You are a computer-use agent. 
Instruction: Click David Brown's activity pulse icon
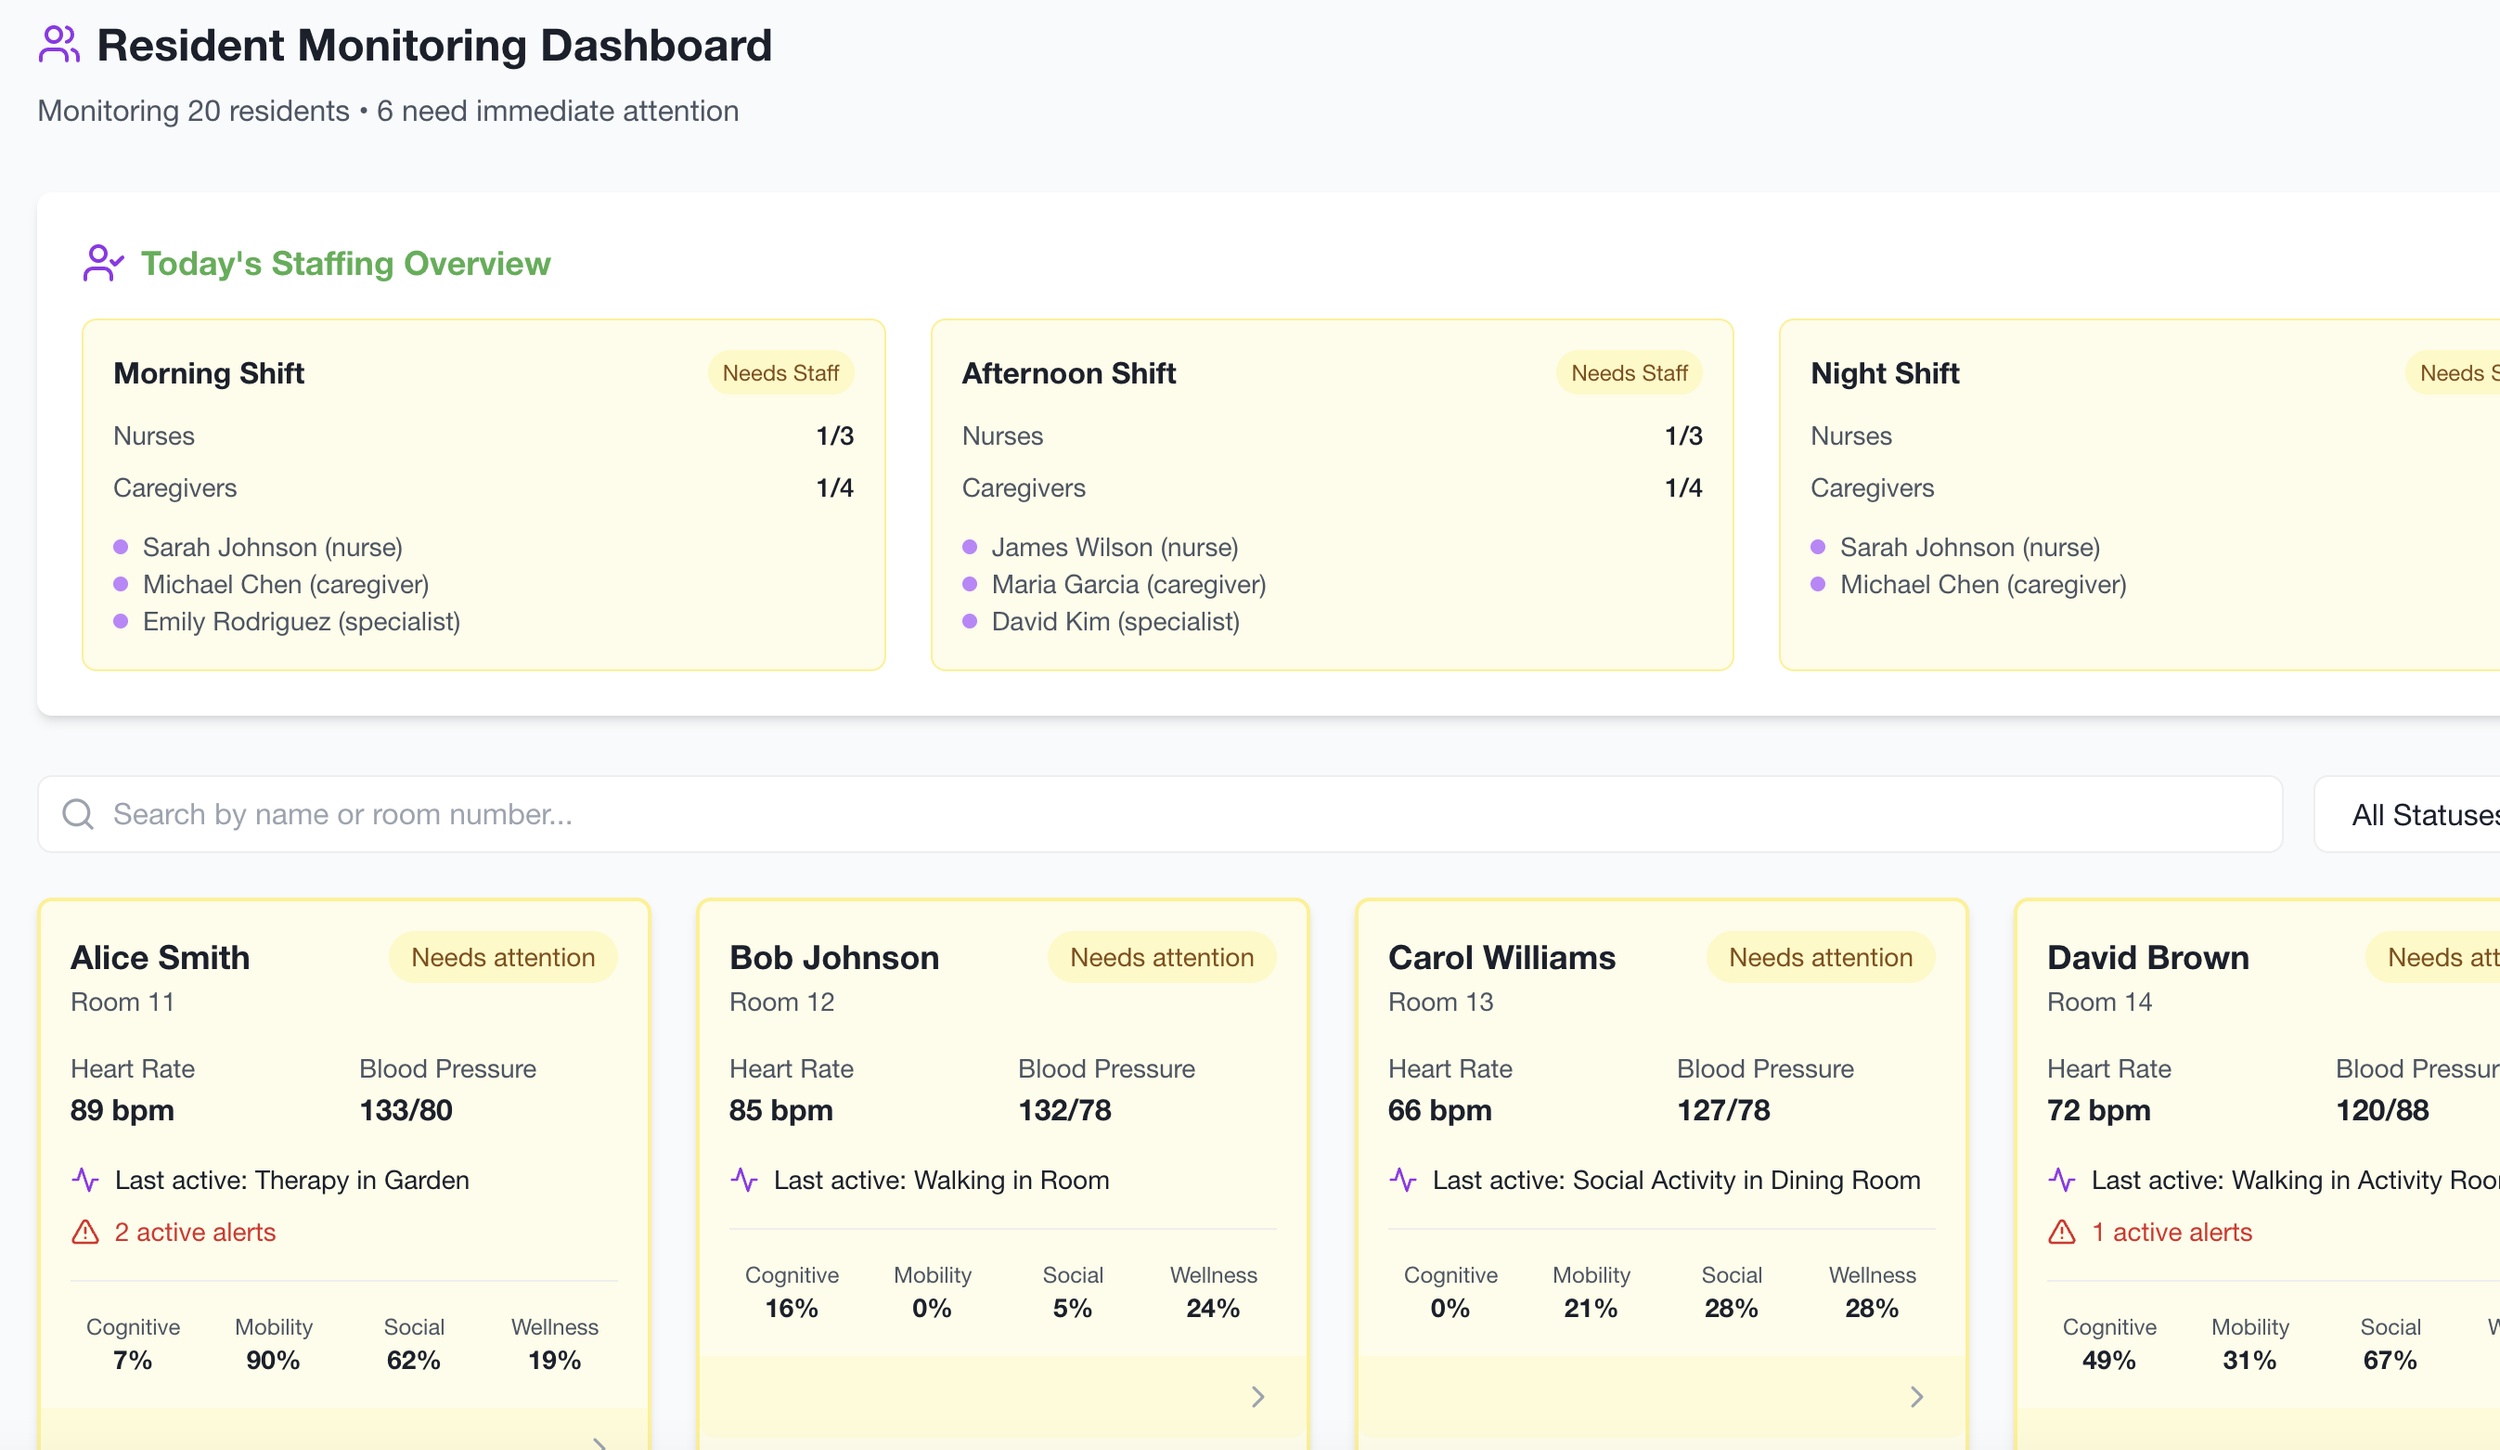(x=2062, y=1180)
